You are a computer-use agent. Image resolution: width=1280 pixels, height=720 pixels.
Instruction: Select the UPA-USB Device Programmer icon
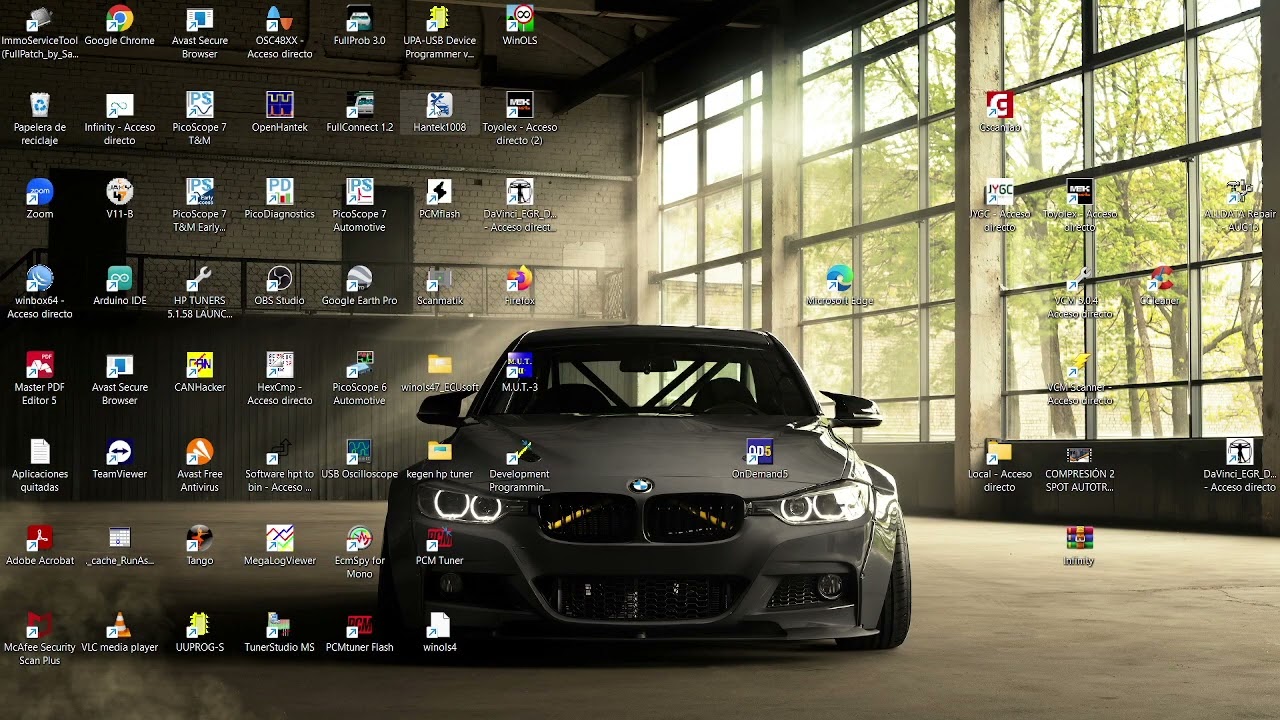[x=440, y=19]
